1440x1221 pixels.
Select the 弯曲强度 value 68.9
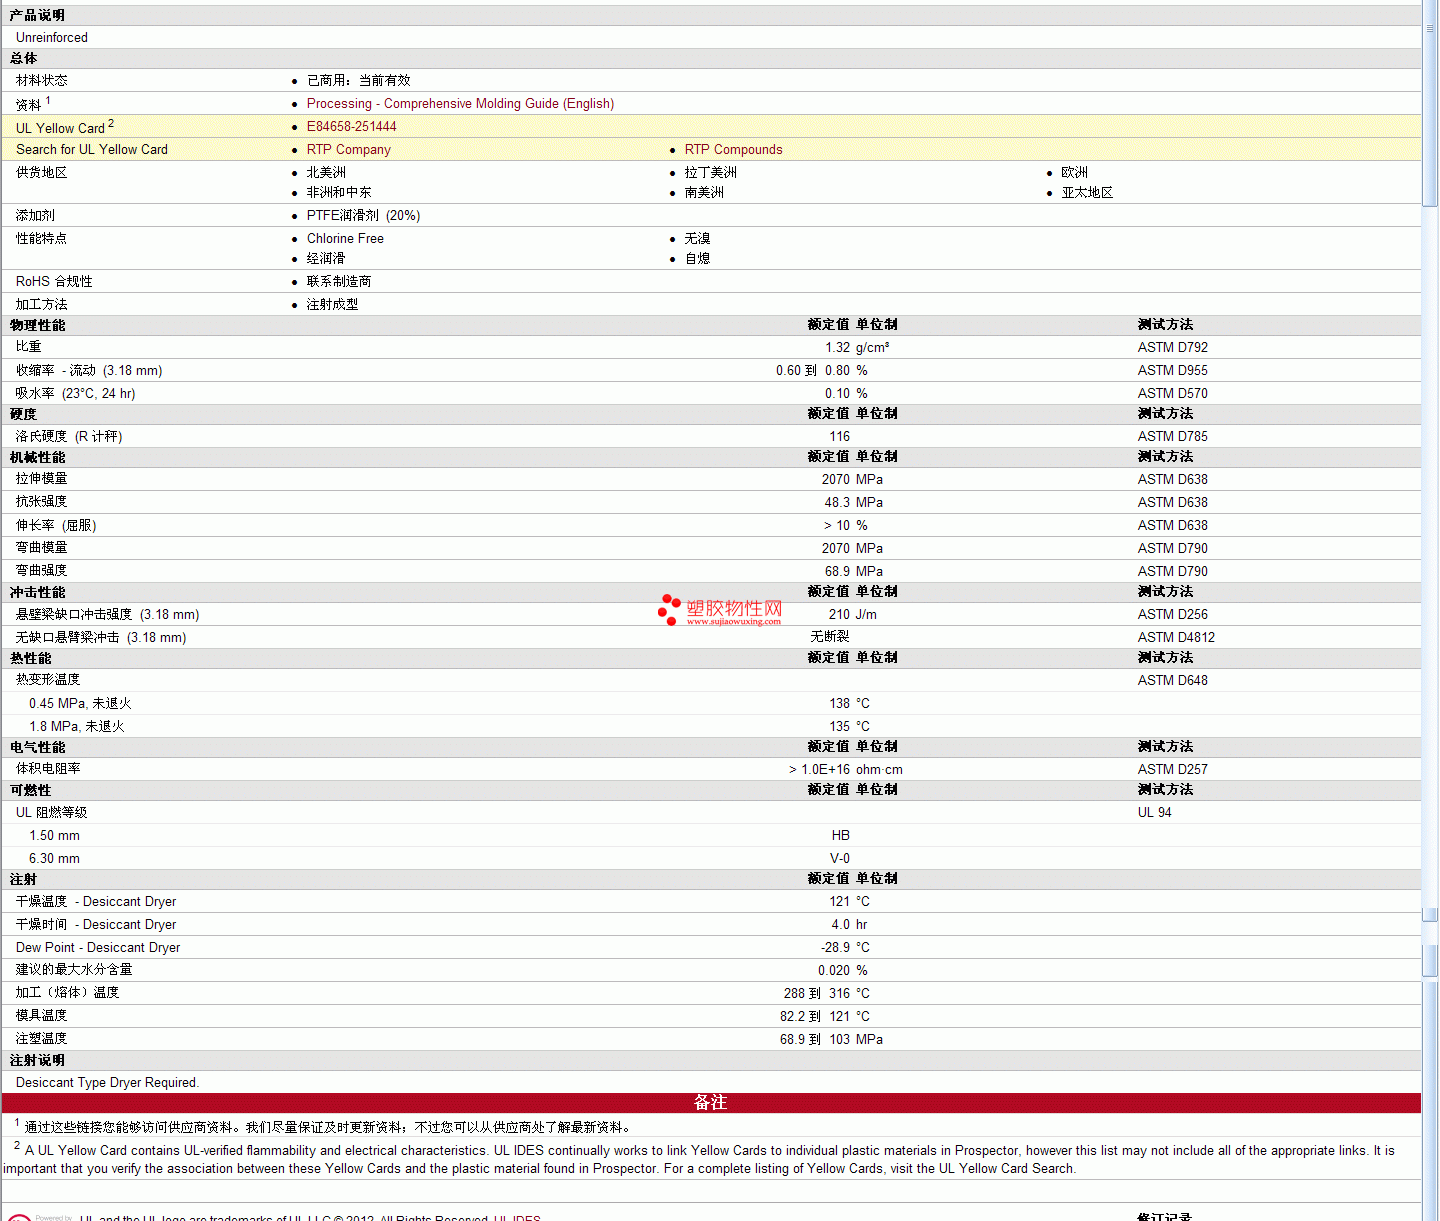[837, 571]
